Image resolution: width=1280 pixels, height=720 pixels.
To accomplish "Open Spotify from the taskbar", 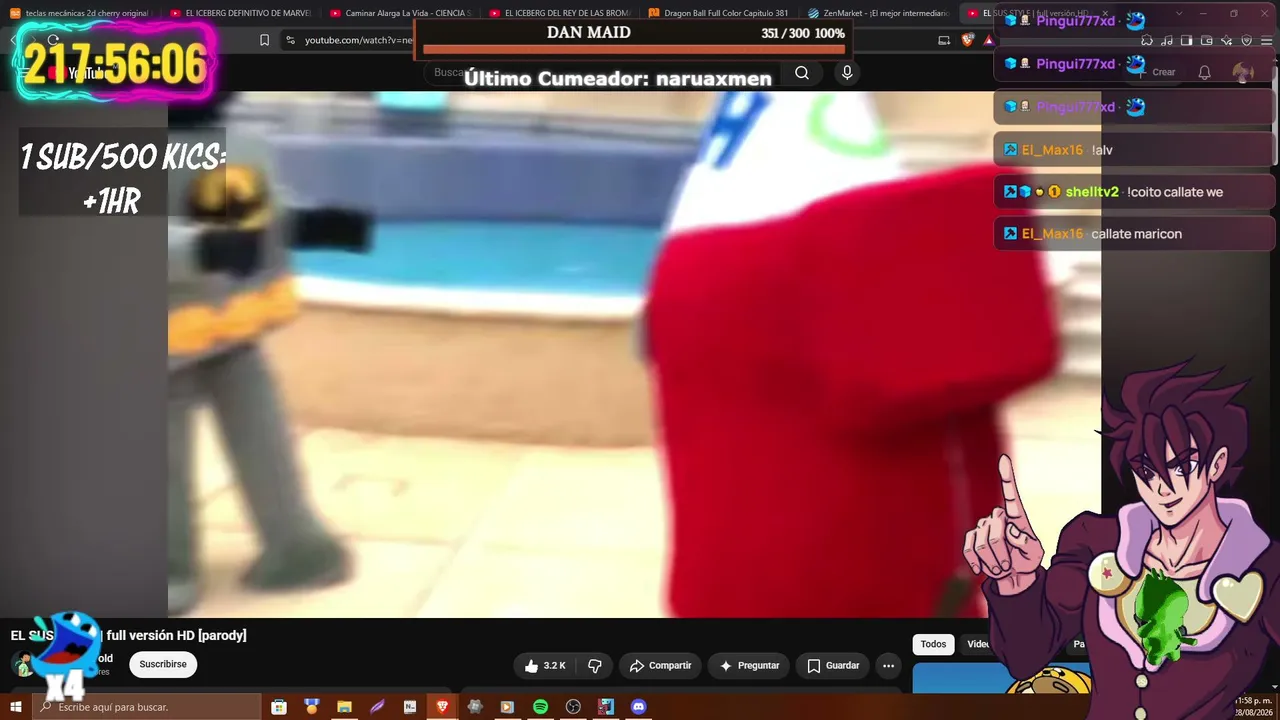I will tap(540, 707).
